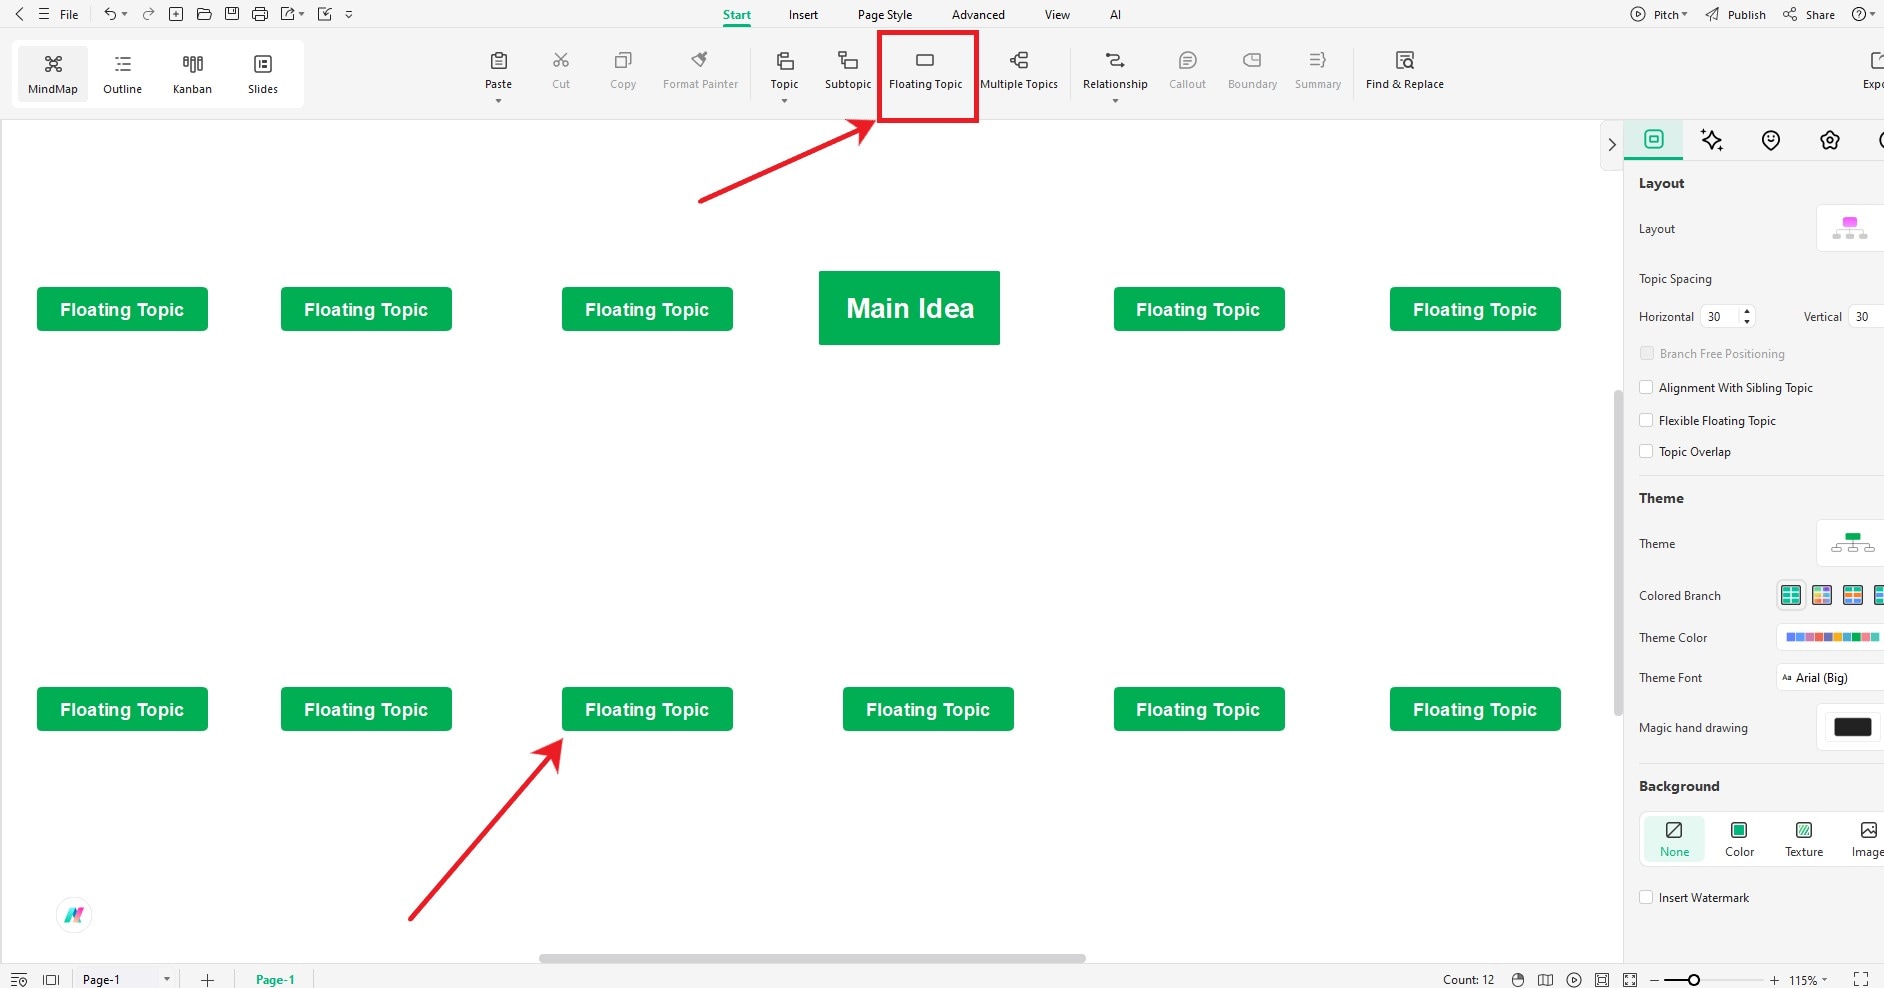Open the AI sparkle panel tab
Screen dimensions: 1884x988
1712,140
